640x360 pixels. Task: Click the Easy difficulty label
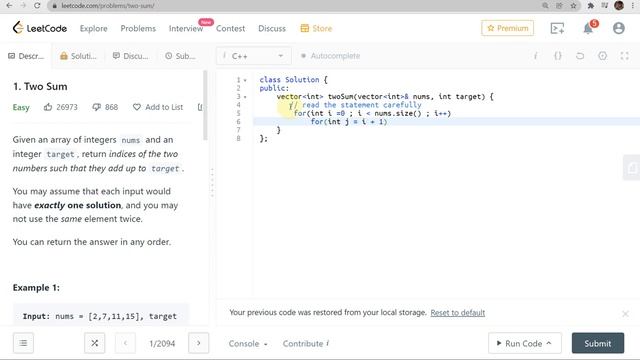21,107
